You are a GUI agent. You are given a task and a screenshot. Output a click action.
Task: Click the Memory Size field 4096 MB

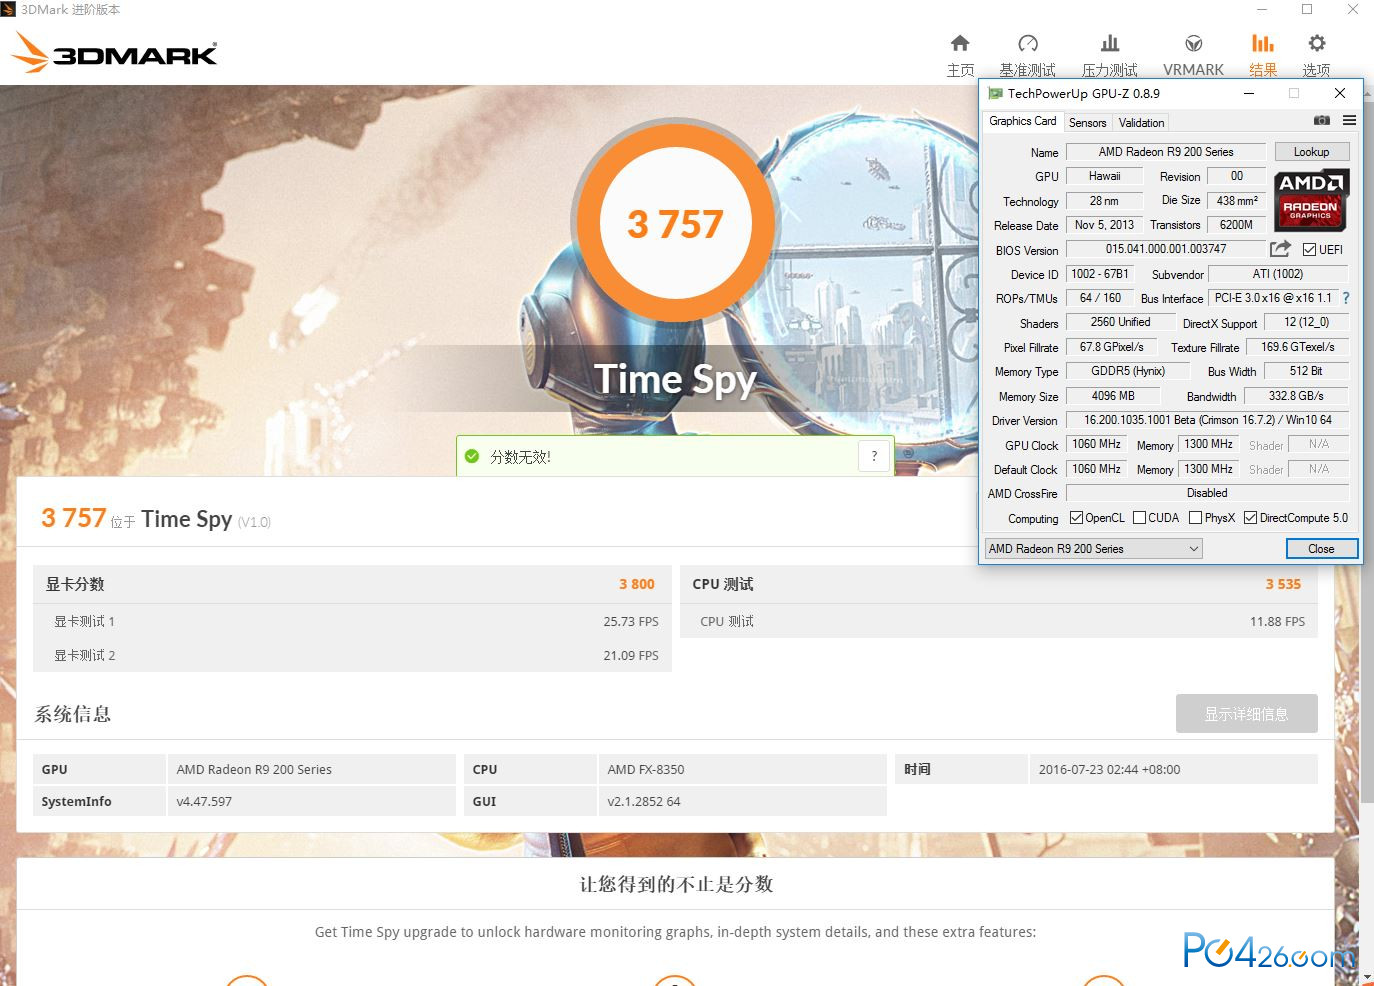tap(1113, 396)
